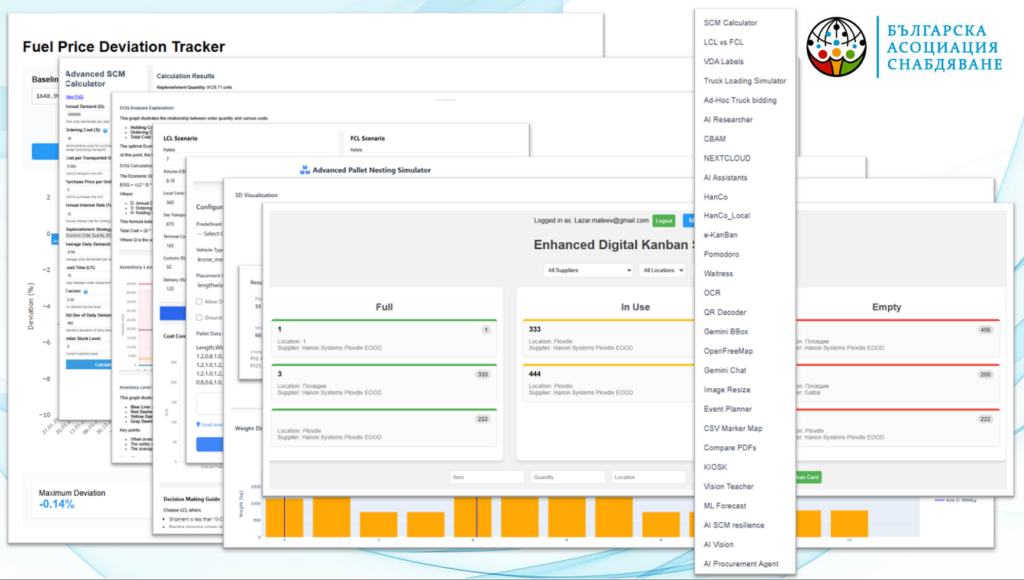
Task: Open the All Suppliers dropdown
Action: coord(588,270)
